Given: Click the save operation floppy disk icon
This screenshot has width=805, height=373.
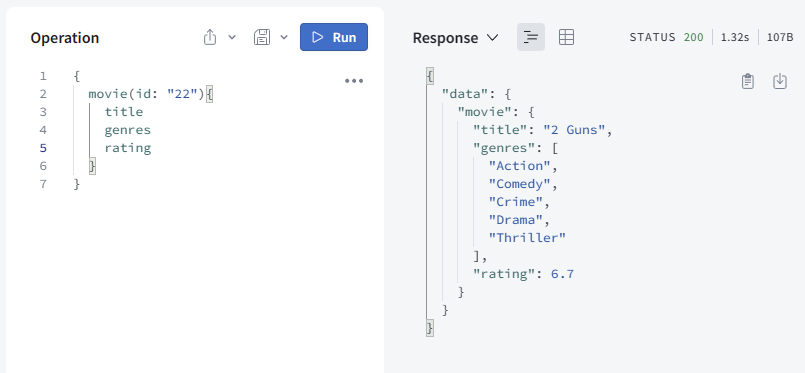Looking at the screenshot, I should [x=262, y=37].
